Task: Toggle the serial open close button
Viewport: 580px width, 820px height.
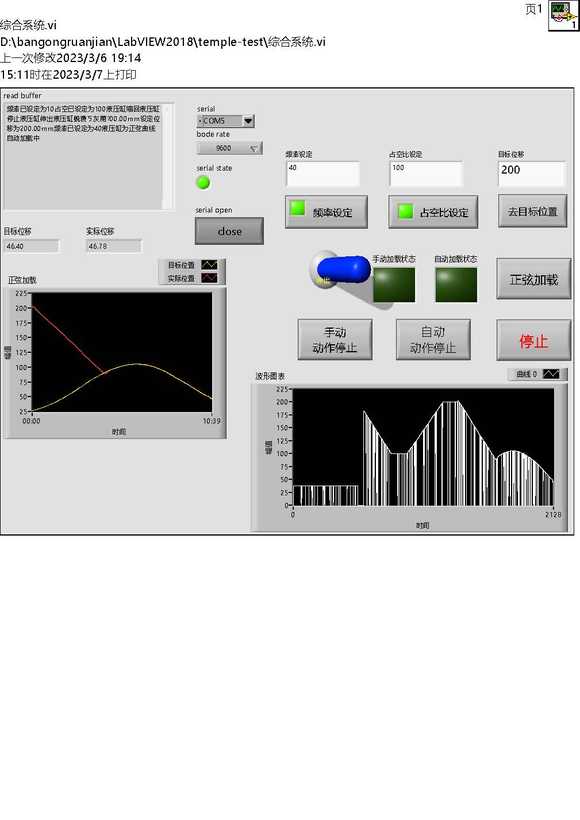Action: 229,231
